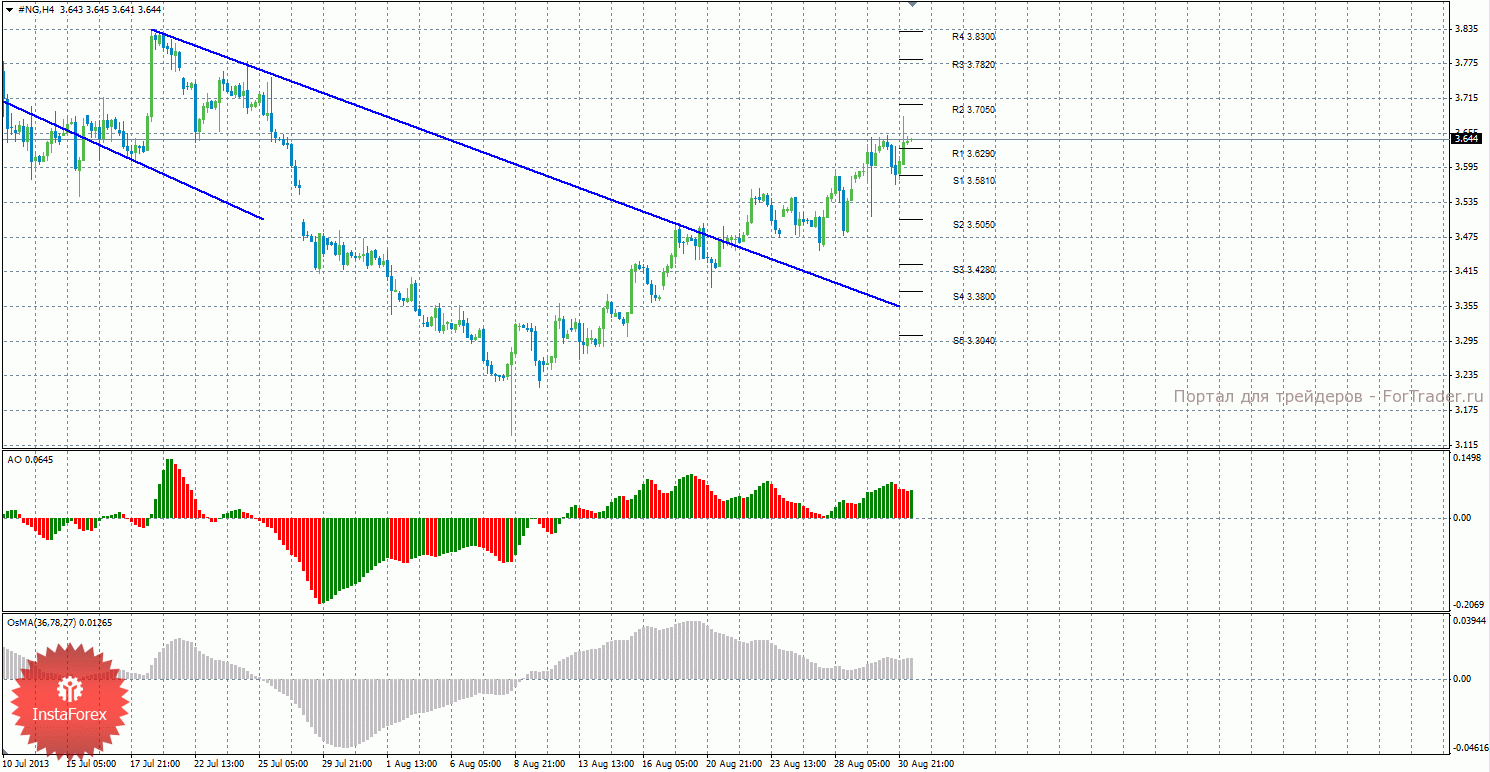Click the 6 Aug 05:00 time label
Screen dimensions: 1490x772
click(x=475, y=764)
